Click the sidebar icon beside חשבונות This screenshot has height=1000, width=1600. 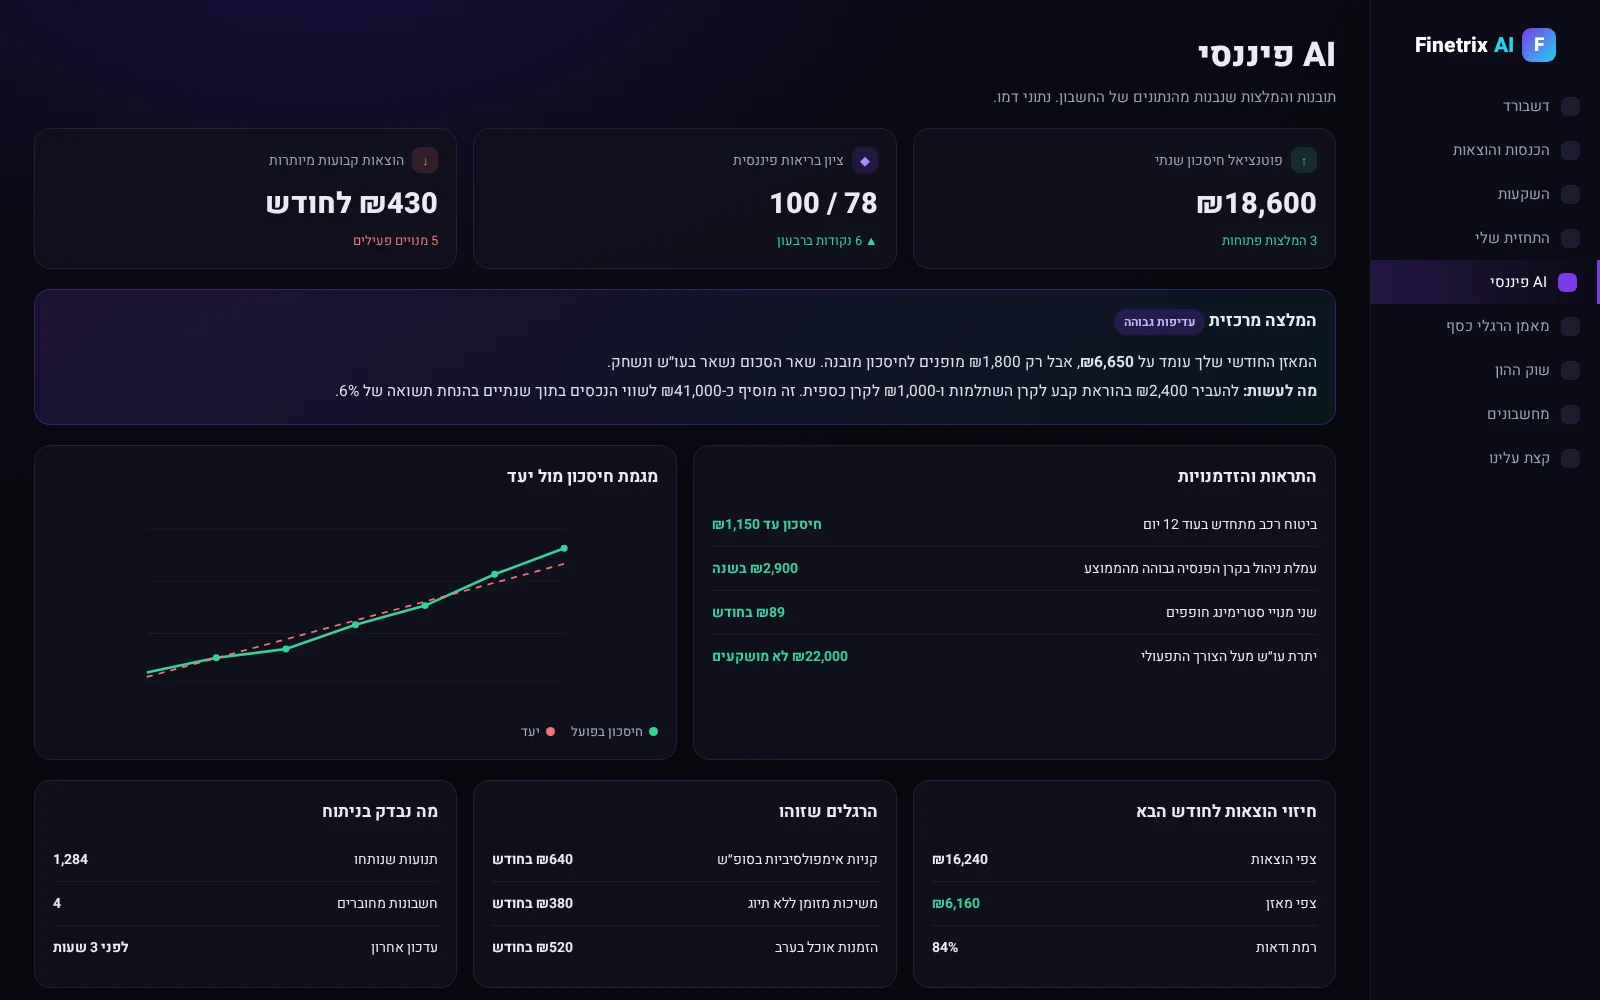(x=1570, y=414)
